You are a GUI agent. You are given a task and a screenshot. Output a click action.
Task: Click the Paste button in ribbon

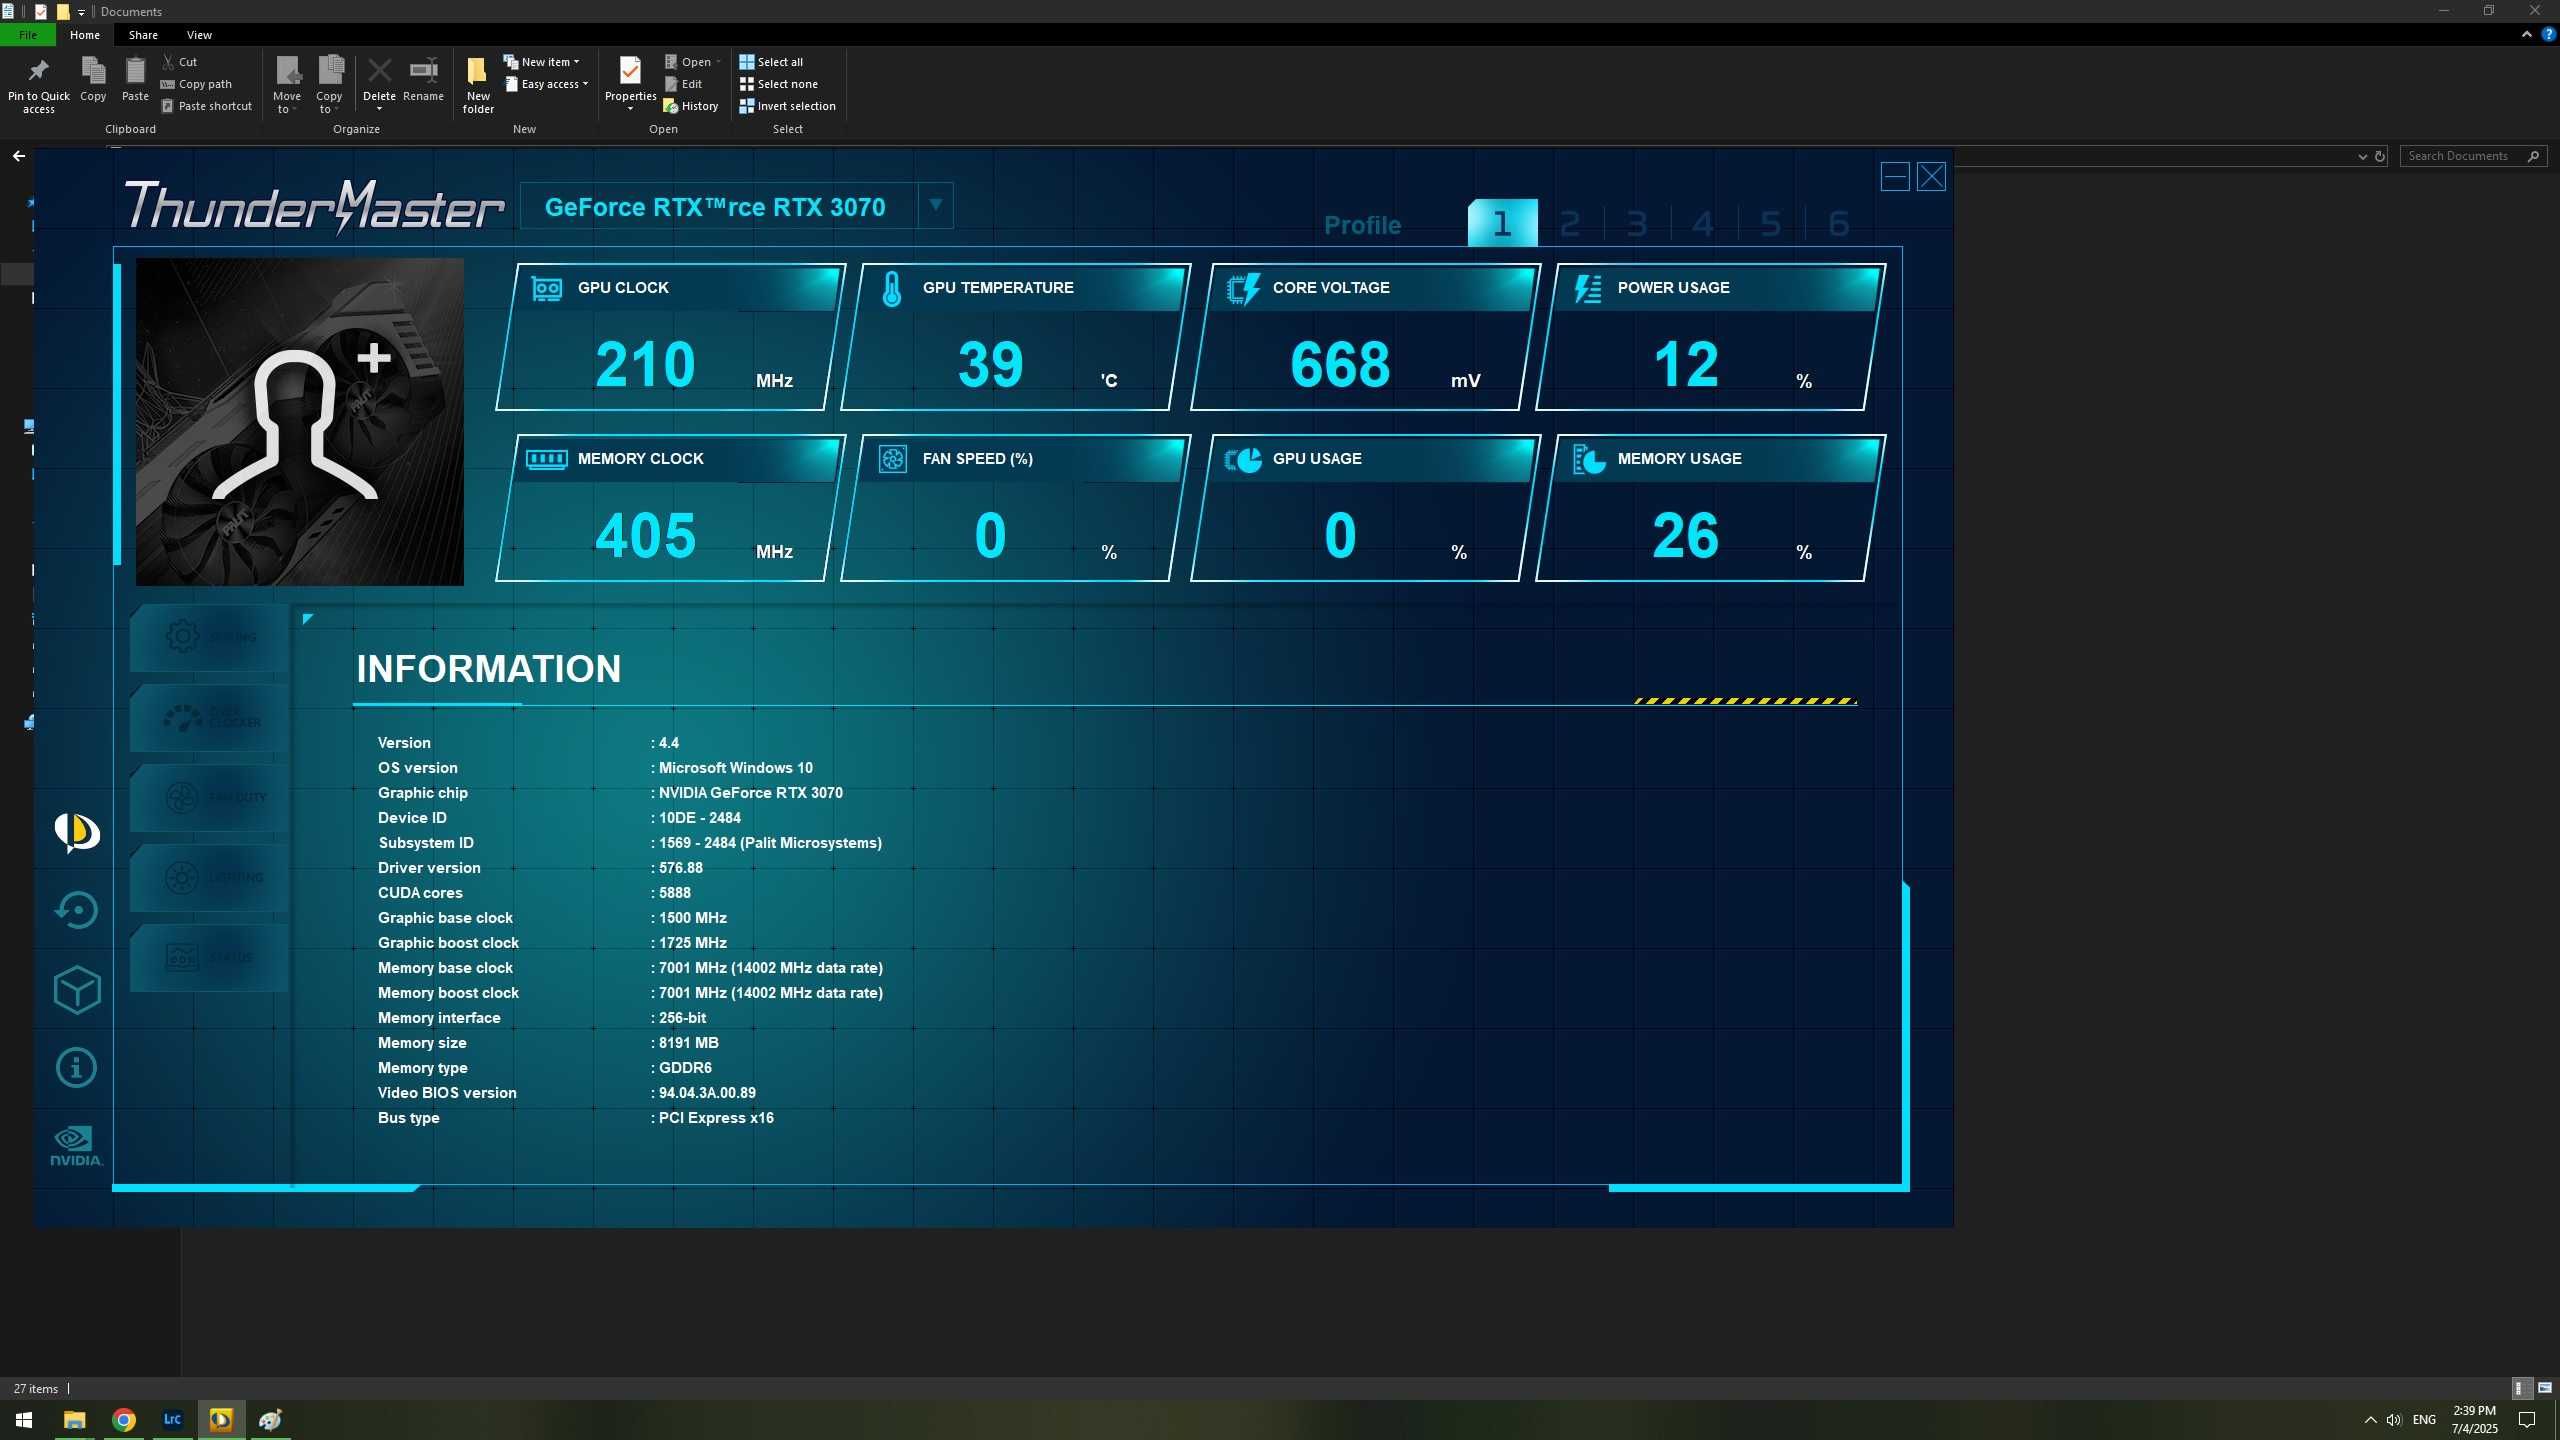[135, 80]
